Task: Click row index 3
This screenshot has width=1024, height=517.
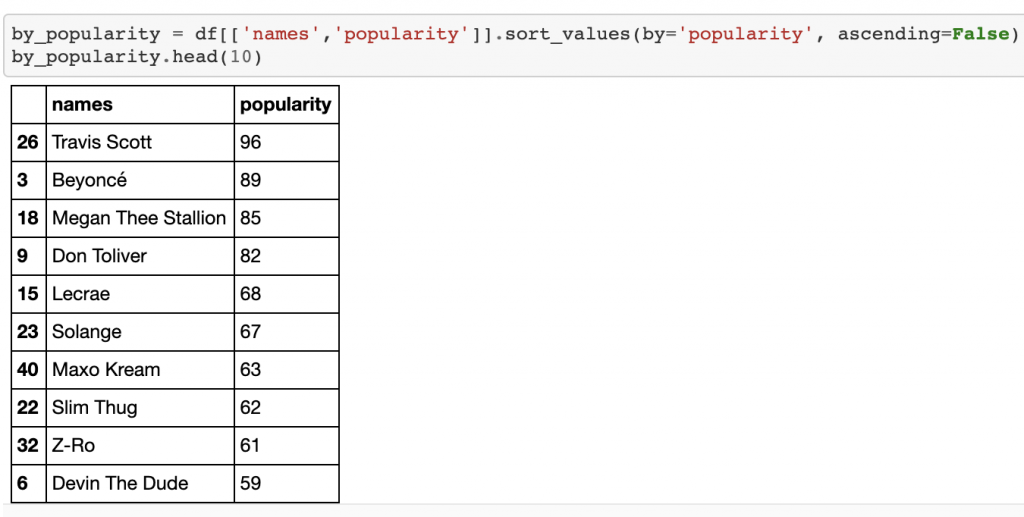Action: [29, 180]
